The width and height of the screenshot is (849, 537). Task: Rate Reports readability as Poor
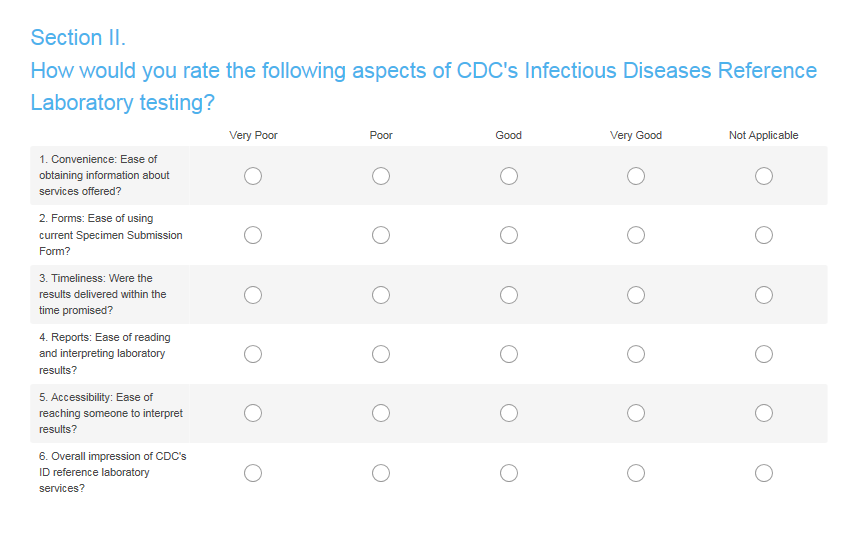381,354
